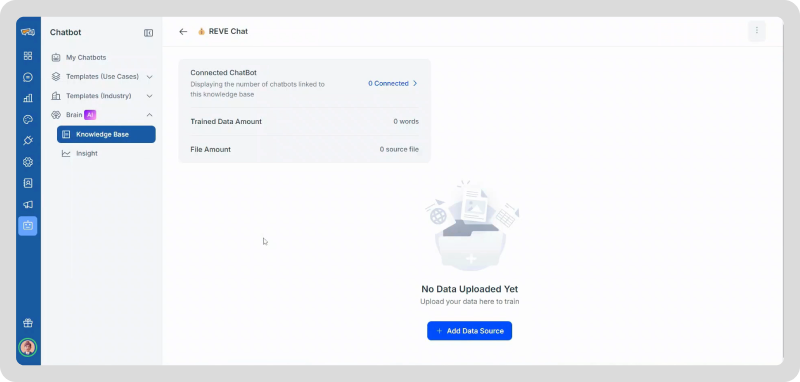
Task: Expand Templates (Industry) section
Action: pyautogui.click(x=102, y=96)
